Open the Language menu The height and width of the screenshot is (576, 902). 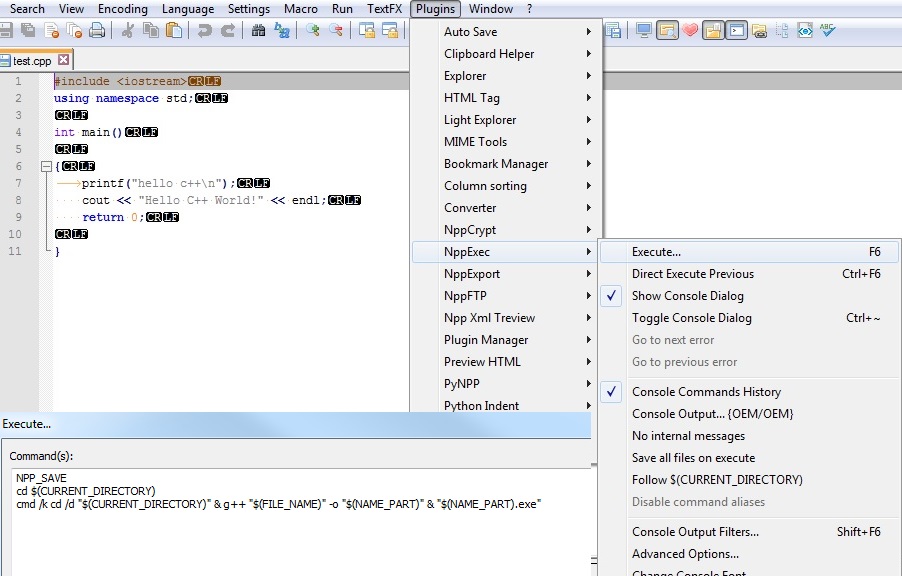click(188, 9)
